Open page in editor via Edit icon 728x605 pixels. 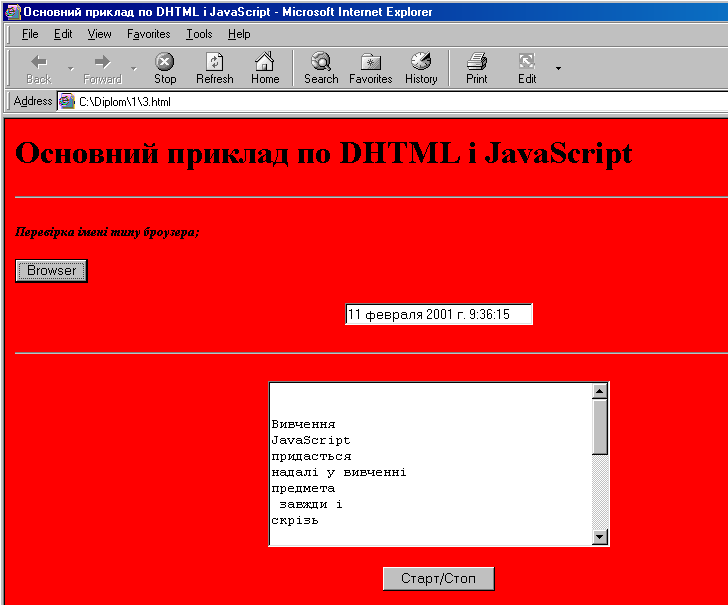(527, 61)
